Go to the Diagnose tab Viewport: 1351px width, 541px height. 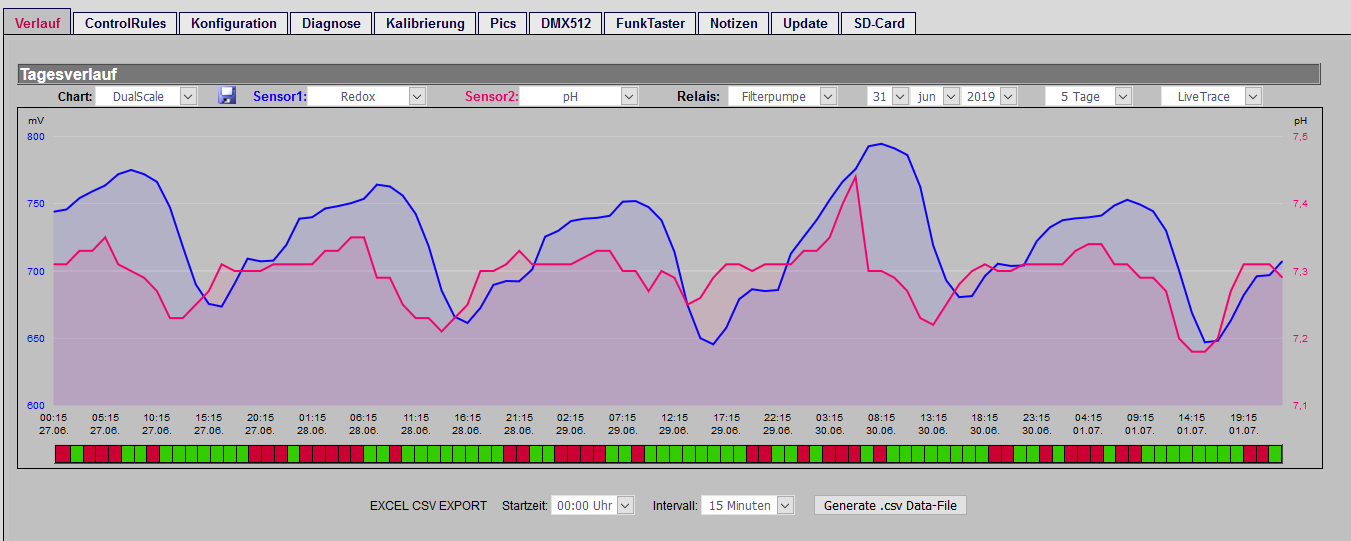[x=331, y=23]
